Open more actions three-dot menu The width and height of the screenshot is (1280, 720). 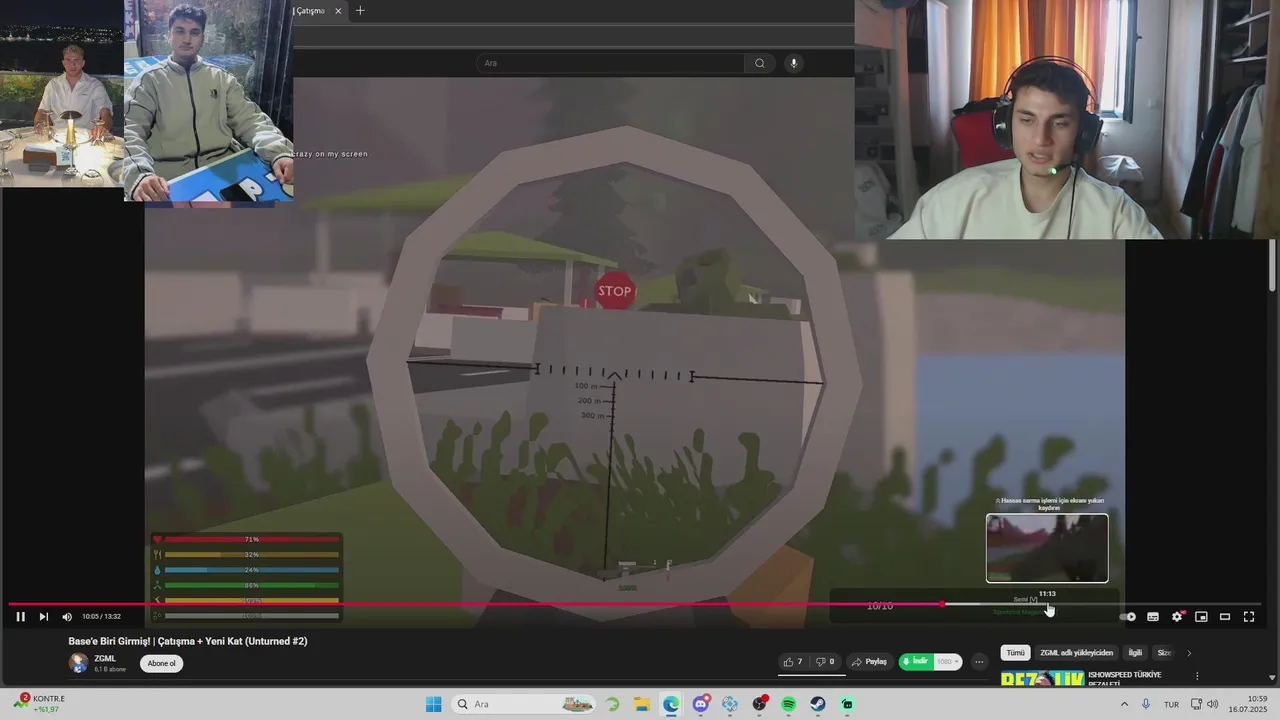pos(979,661)
